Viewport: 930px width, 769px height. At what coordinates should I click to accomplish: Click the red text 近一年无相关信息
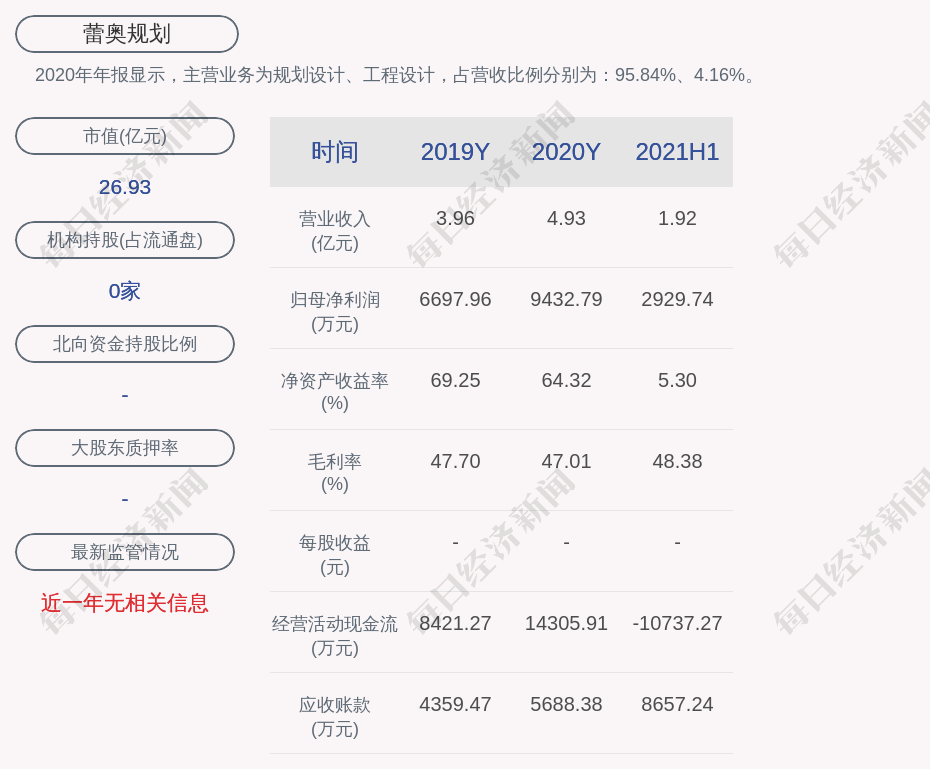pos(125,603)
